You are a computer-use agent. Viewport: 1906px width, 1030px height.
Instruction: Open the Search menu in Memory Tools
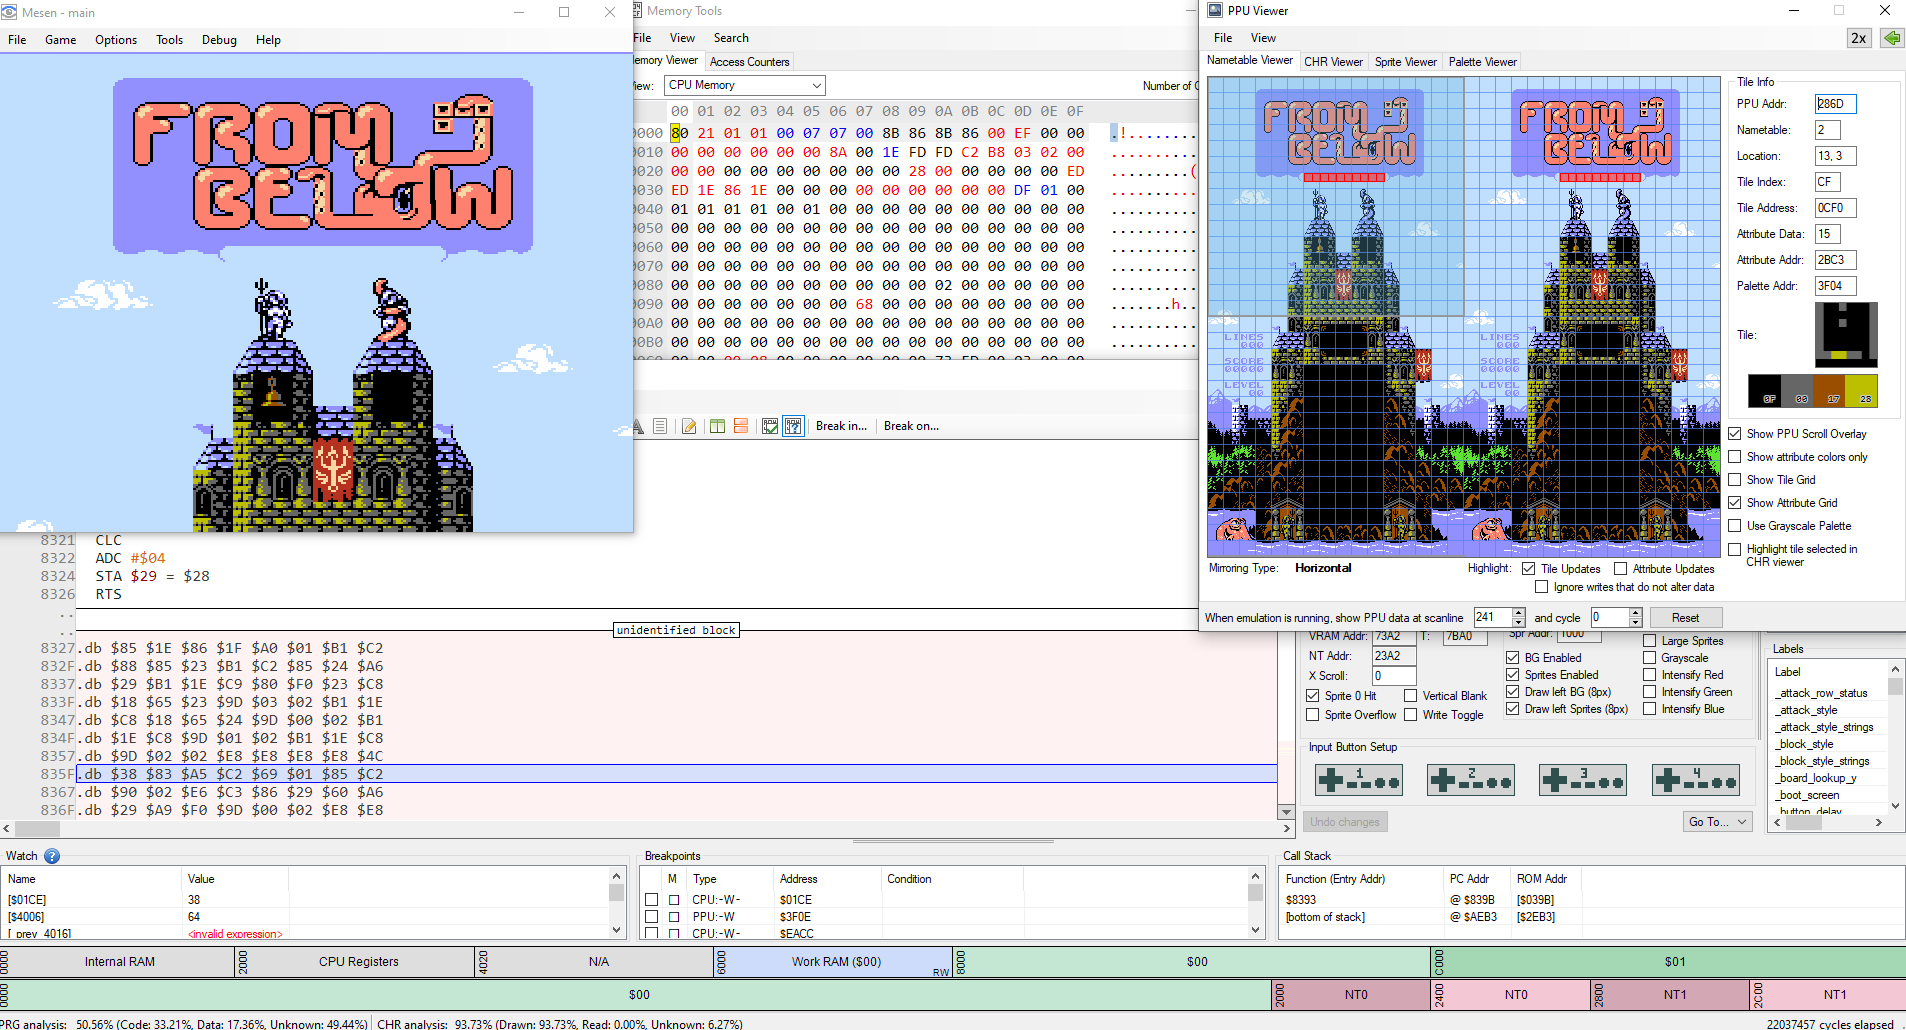[x=731, y=38]
